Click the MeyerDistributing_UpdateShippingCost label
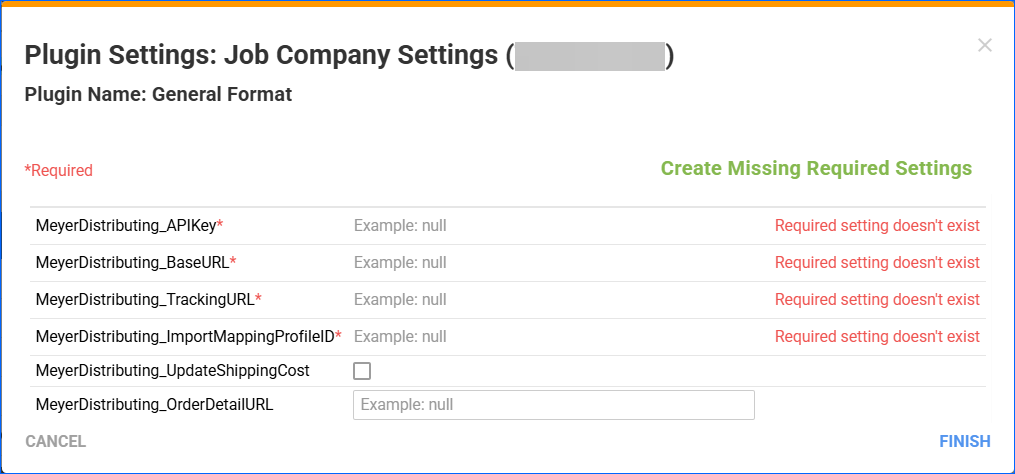Image resolution: width=1015 pixels, height=474 pixels. pyautogui.click(x=172, y=371)
